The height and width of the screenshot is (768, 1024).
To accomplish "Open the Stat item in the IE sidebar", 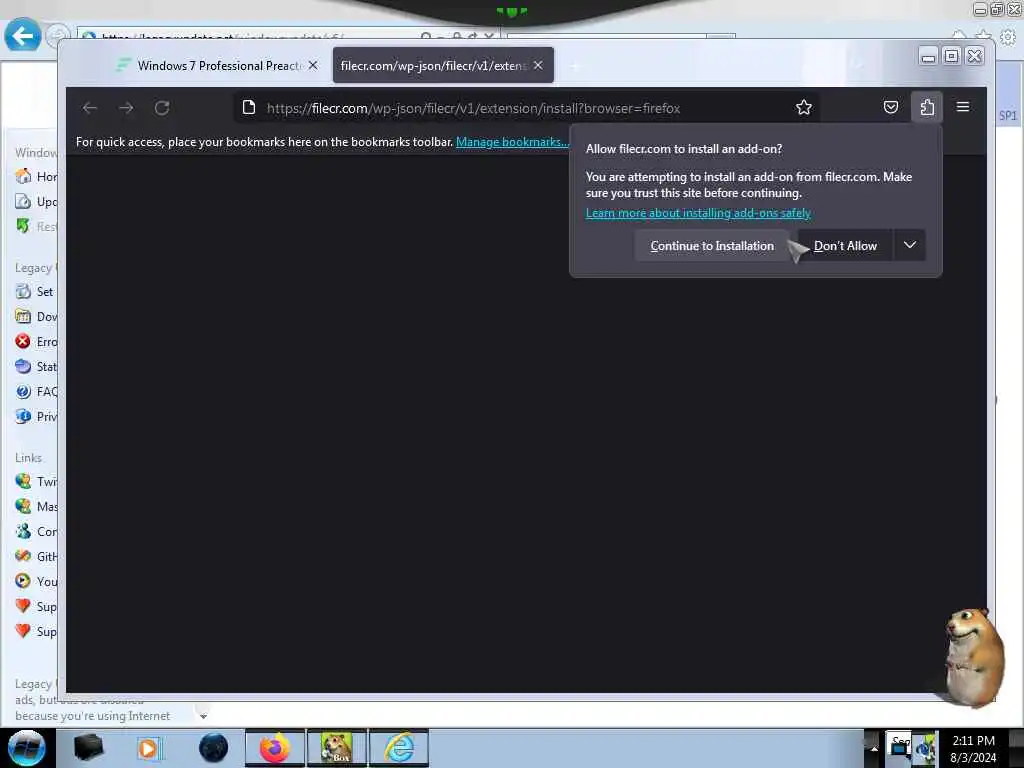I will click(35, 366).
